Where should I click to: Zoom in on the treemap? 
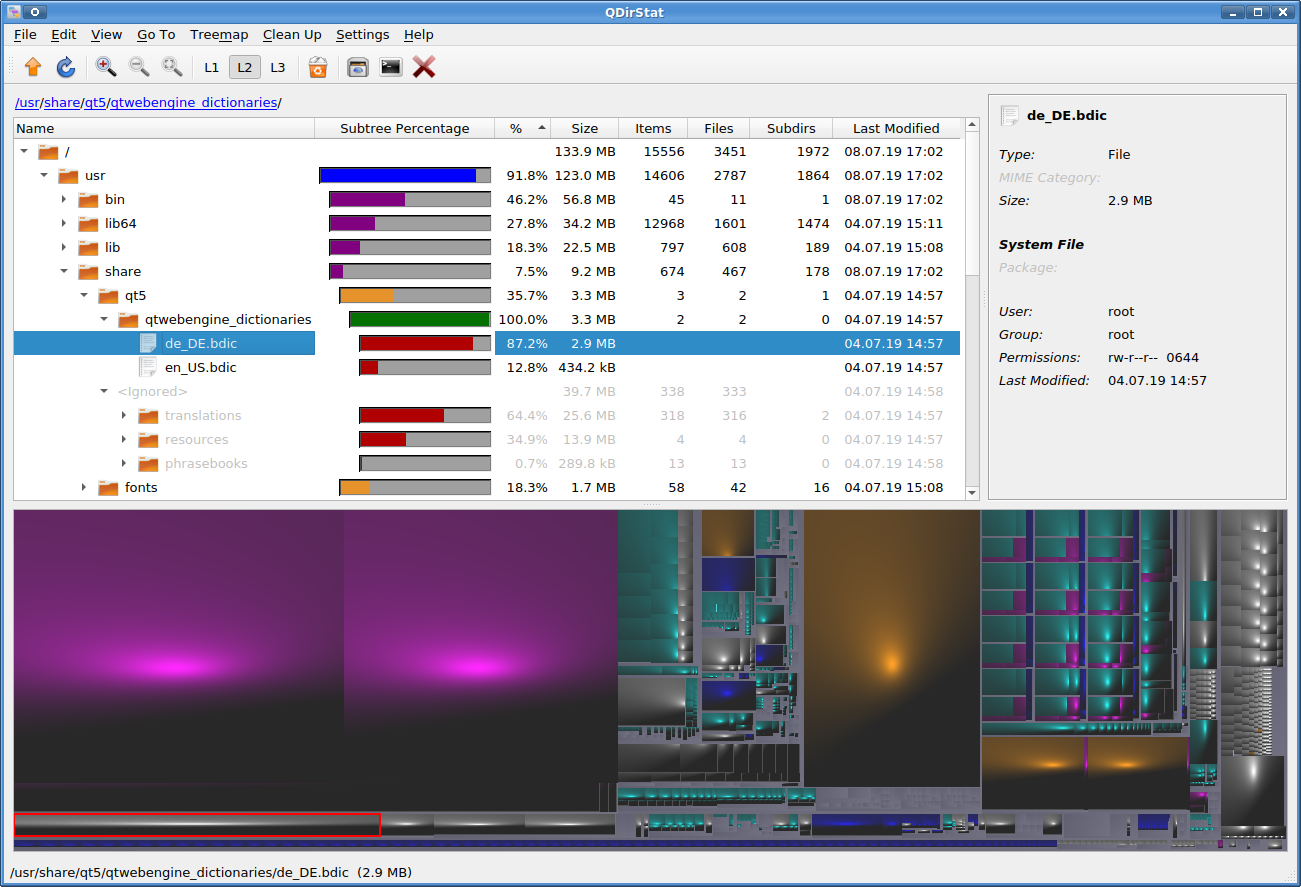pyautogui.click(x=105, y=67)
